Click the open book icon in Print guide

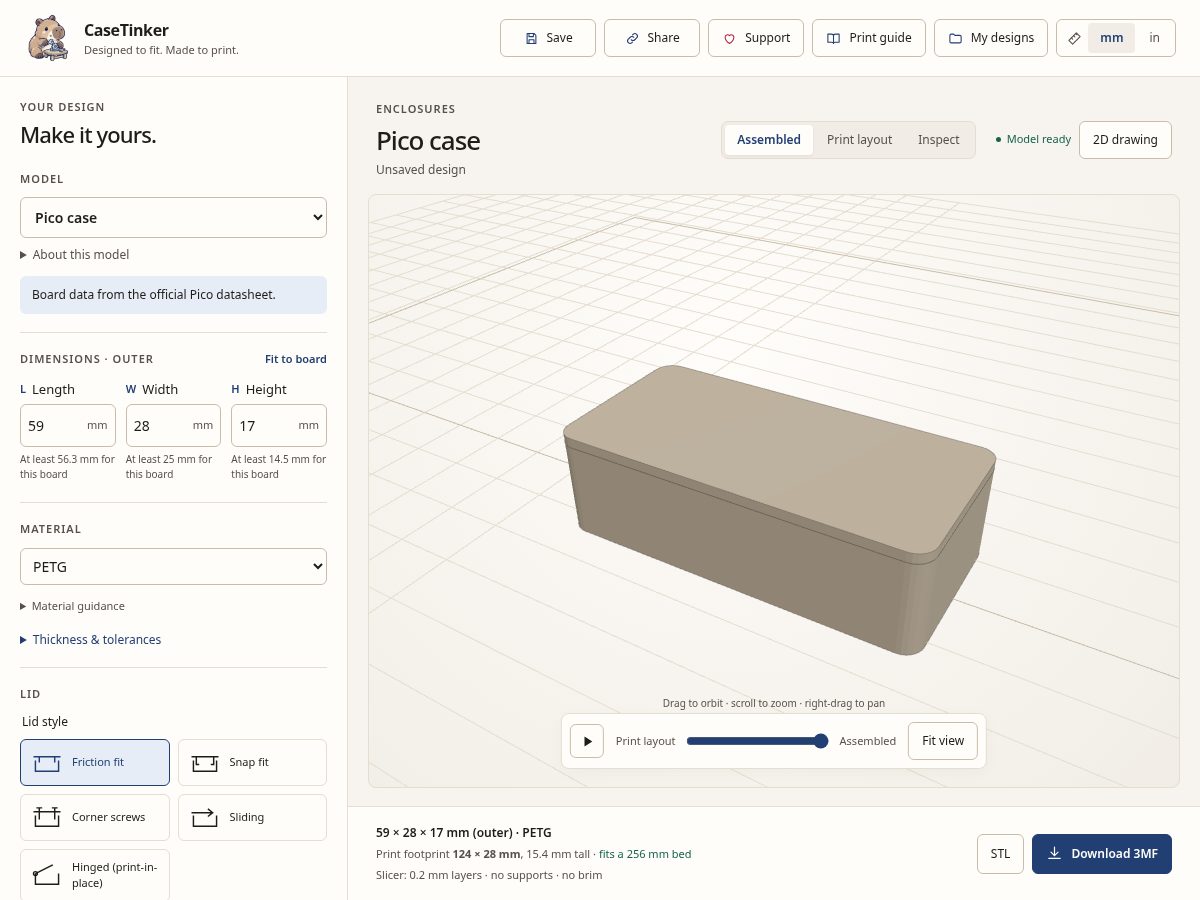[x=833, y=38]
